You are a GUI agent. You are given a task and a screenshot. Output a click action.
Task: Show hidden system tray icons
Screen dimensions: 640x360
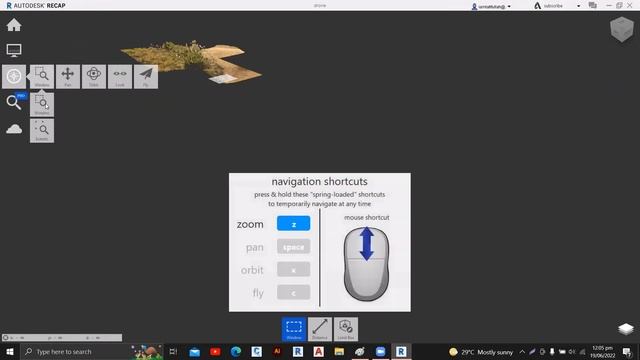coord(522,351)
